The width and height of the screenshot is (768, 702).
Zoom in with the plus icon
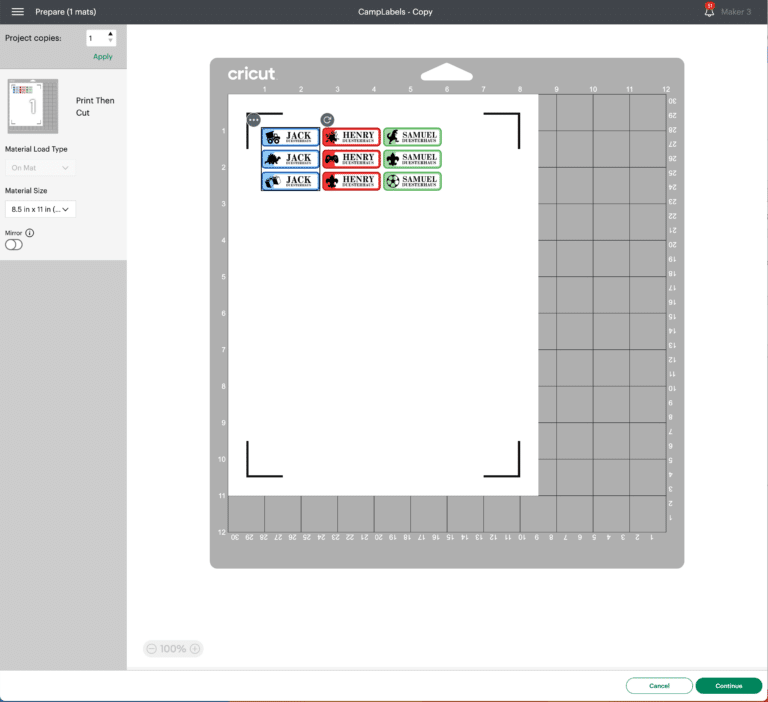(195, 649)
